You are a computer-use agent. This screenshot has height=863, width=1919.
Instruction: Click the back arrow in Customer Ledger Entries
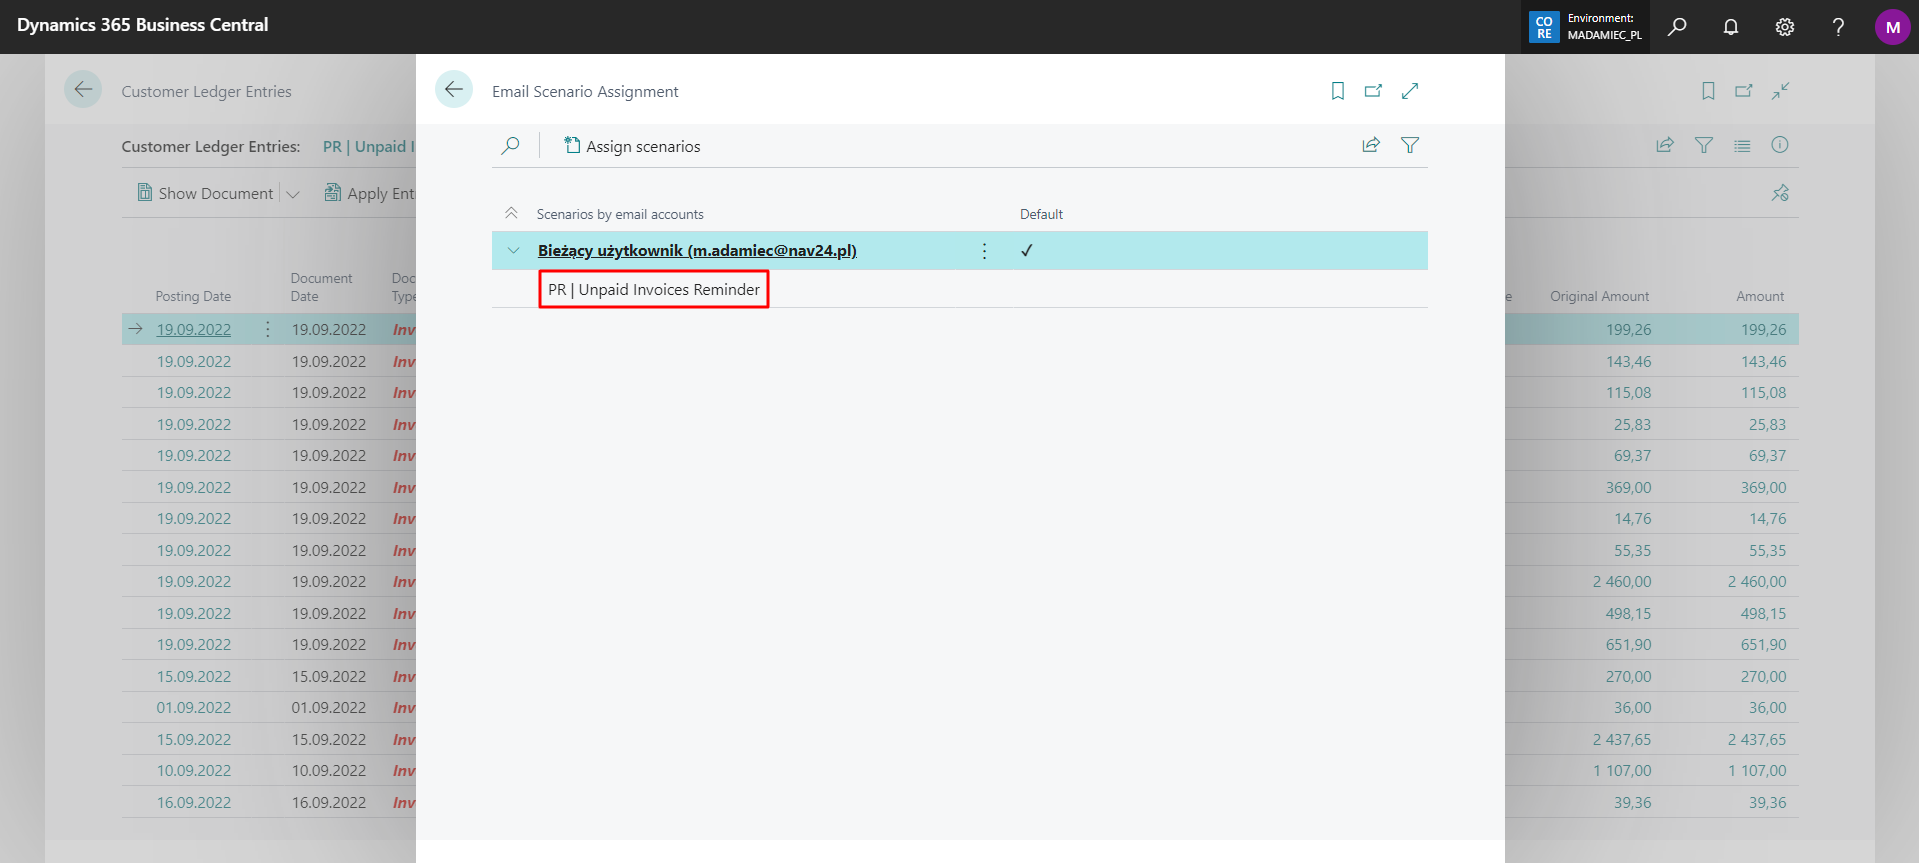coord(83,90)
